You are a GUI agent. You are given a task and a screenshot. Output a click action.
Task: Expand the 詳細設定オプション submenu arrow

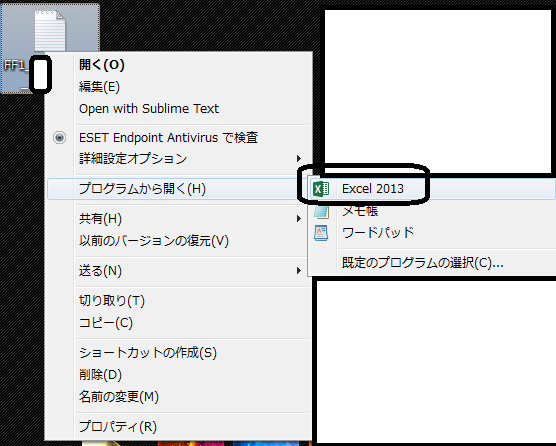pyautogui.click(x=299, y=158)
